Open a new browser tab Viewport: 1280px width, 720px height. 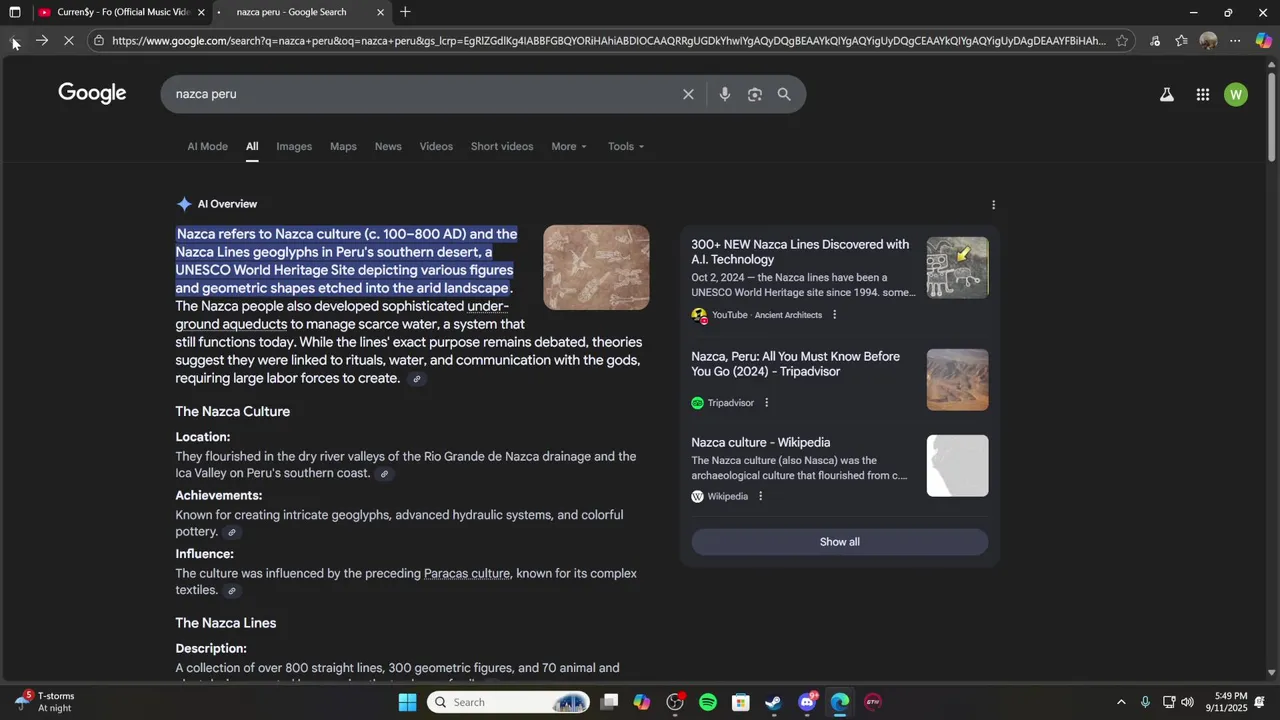(x=405, y=12)
